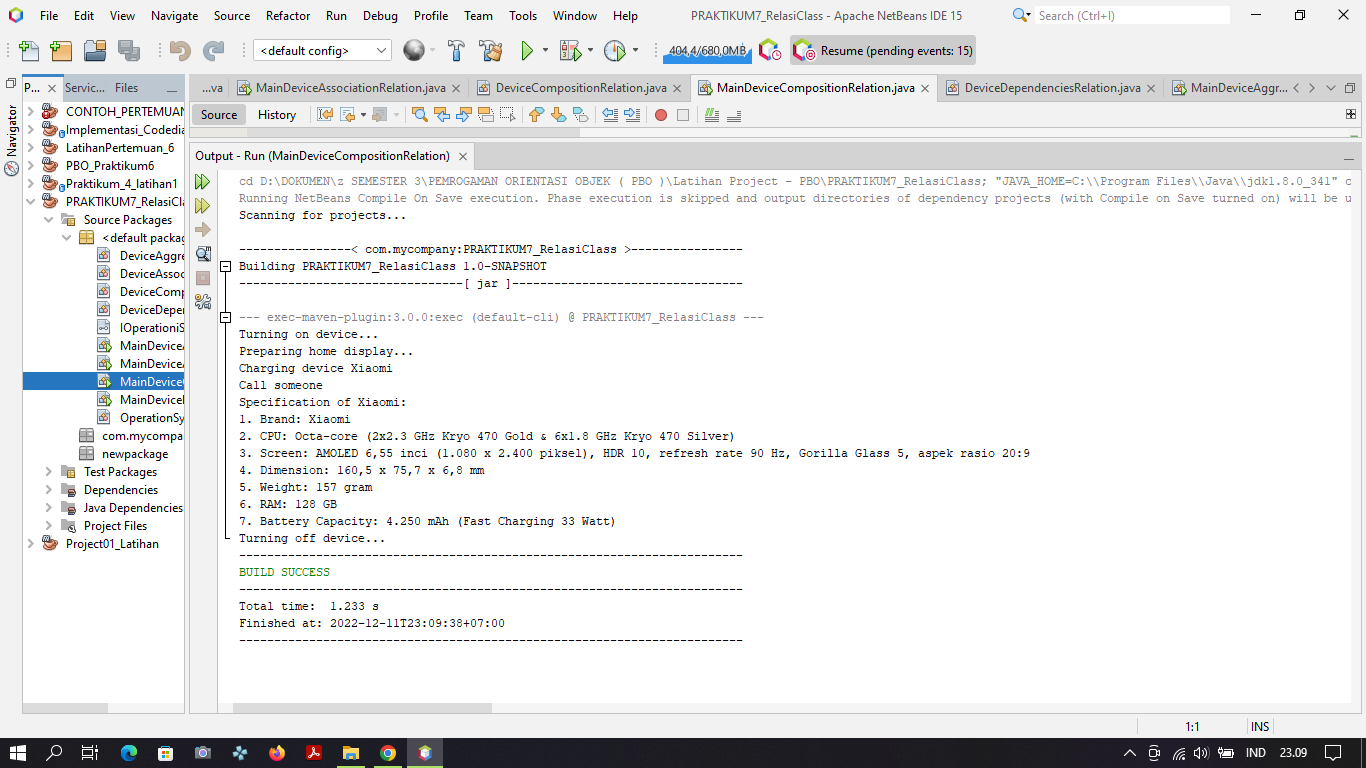
Task: Open the Refactor menu
Action: (x=288, y=16)
